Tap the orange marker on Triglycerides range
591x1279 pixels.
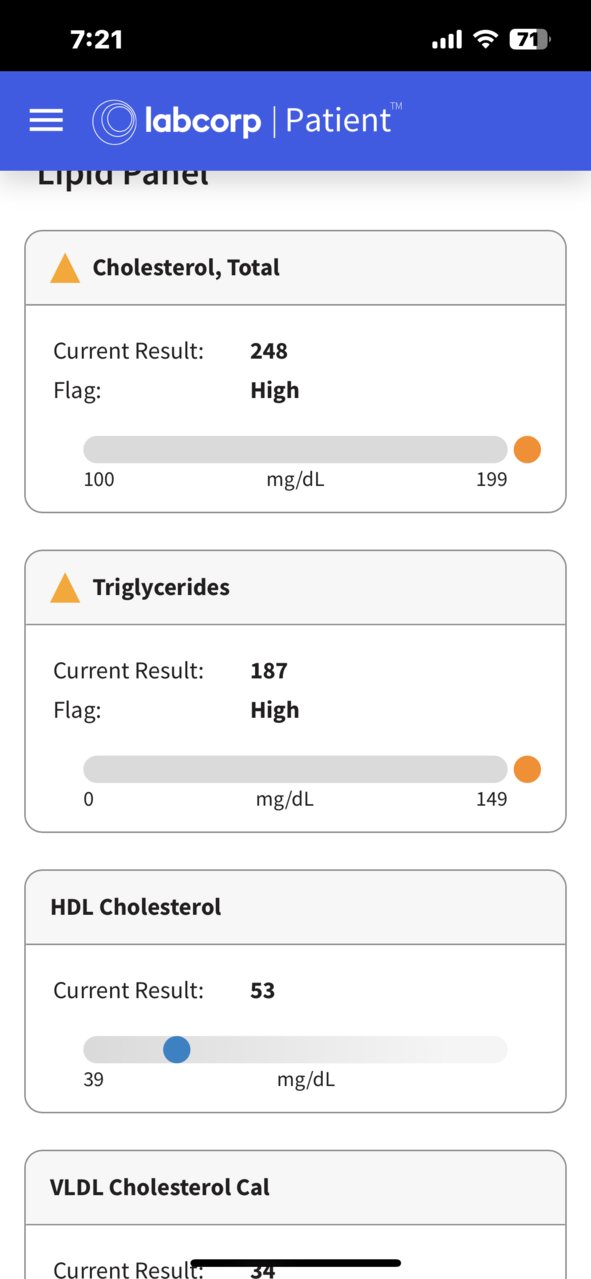coord(527,770)
